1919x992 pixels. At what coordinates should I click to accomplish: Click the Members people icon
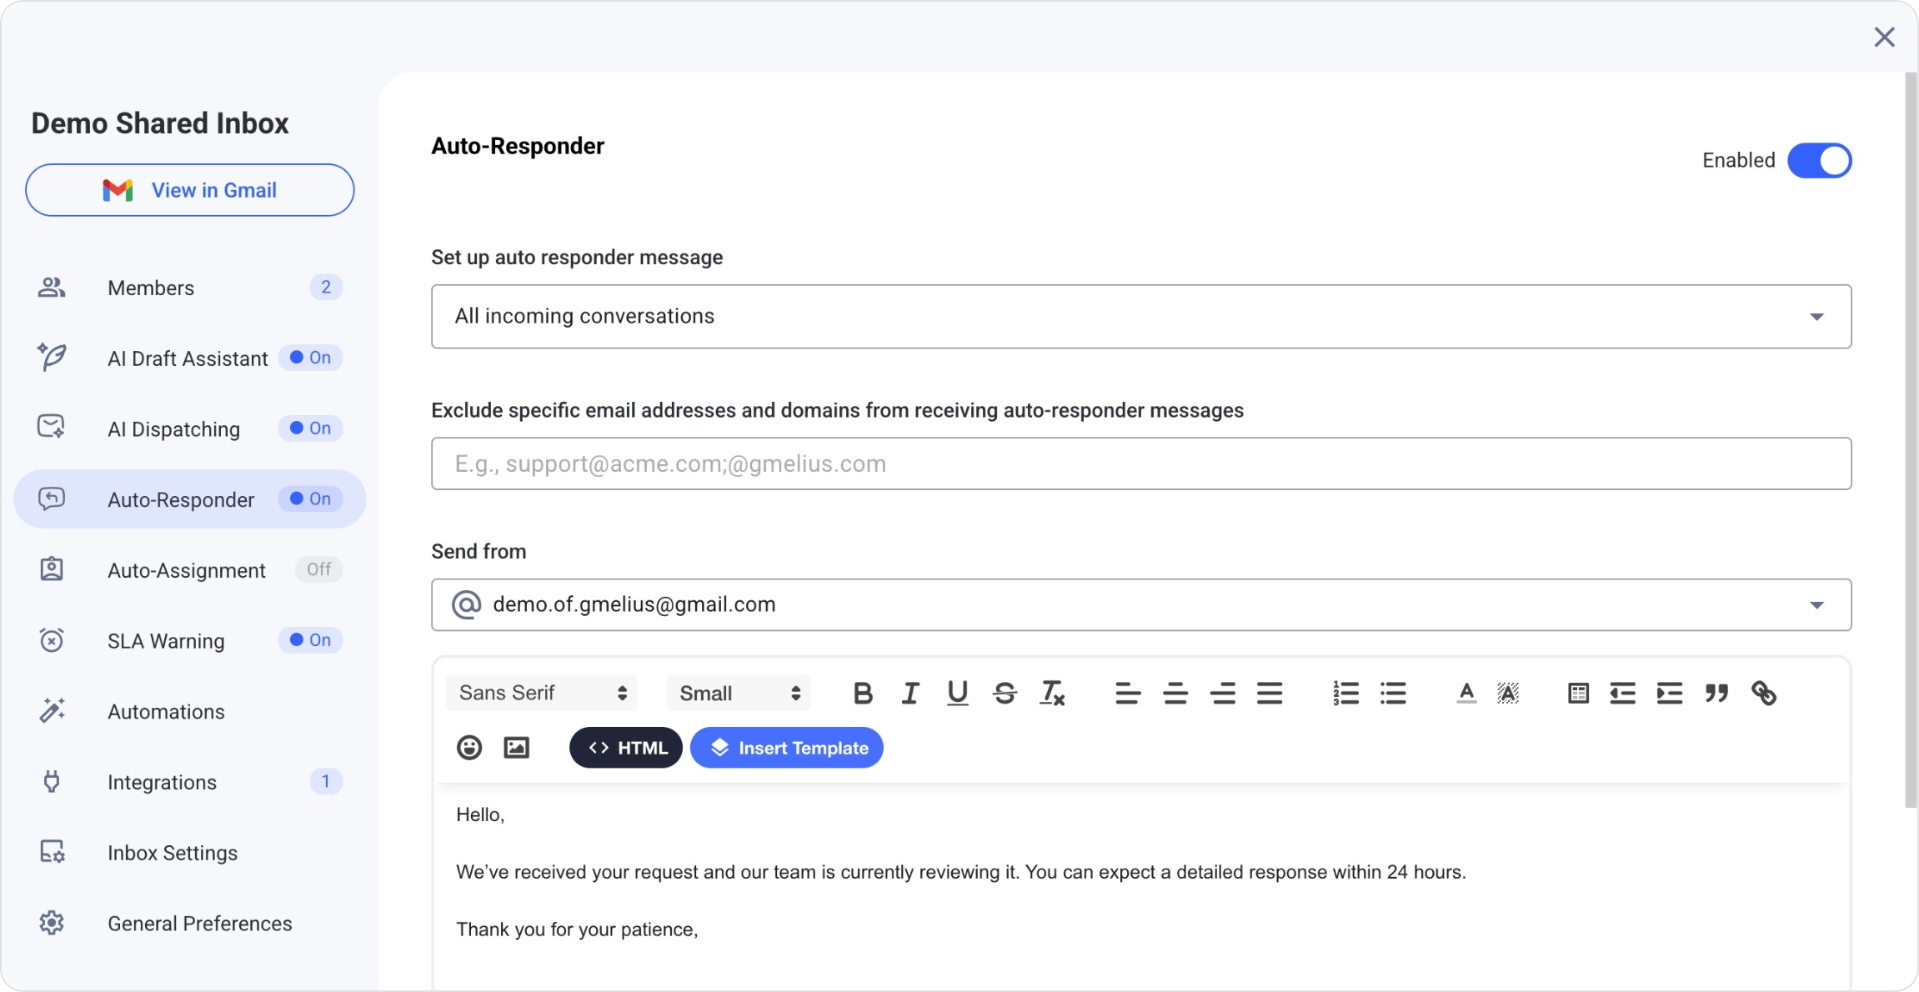pos(52,288)
